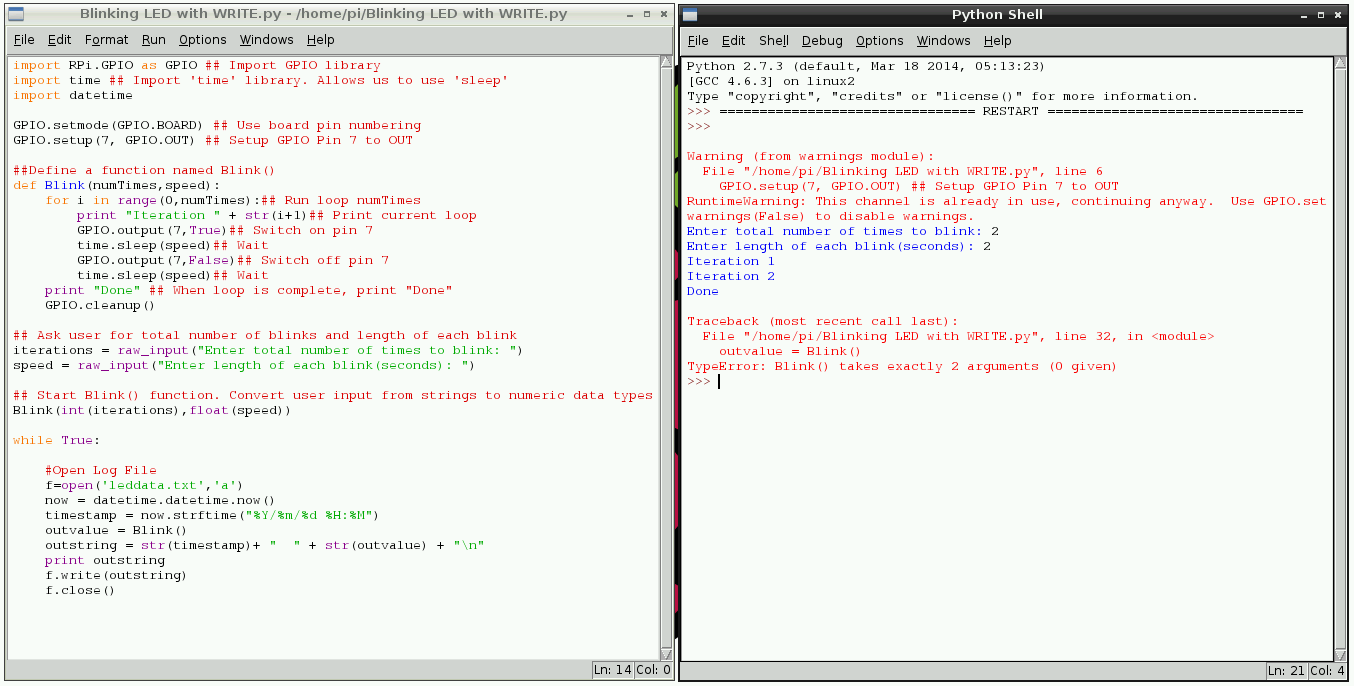The width and height of the screenshot is (1354, 686).
Task: Open the Help menu in the editor window
Action: (x=321, y=40)
